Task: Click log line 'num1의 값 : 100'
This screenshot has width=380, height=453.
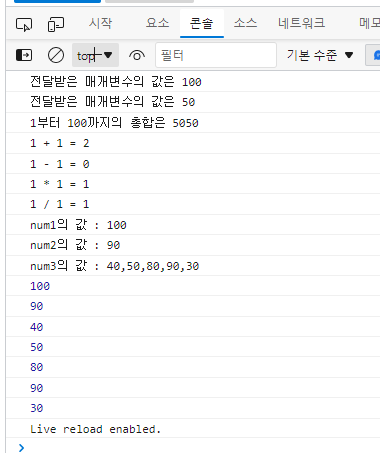Action: [x=78, y=225]
